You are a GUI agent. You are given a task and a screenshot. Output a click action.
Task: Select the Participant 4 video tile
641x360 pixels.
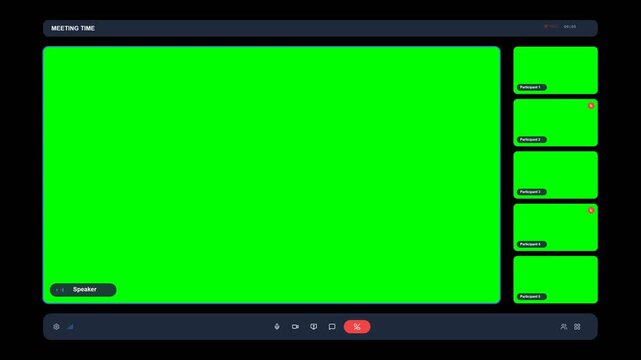point(556,227)
